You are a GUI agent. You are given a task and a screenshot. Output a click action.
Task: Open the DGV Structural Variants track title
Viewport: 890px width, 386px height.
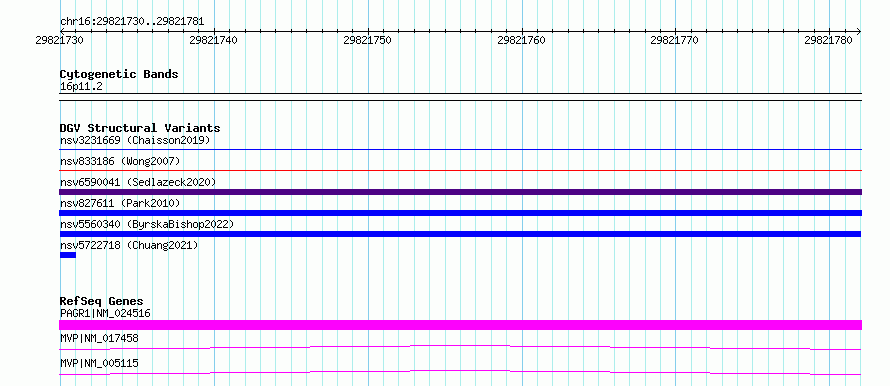140,128
